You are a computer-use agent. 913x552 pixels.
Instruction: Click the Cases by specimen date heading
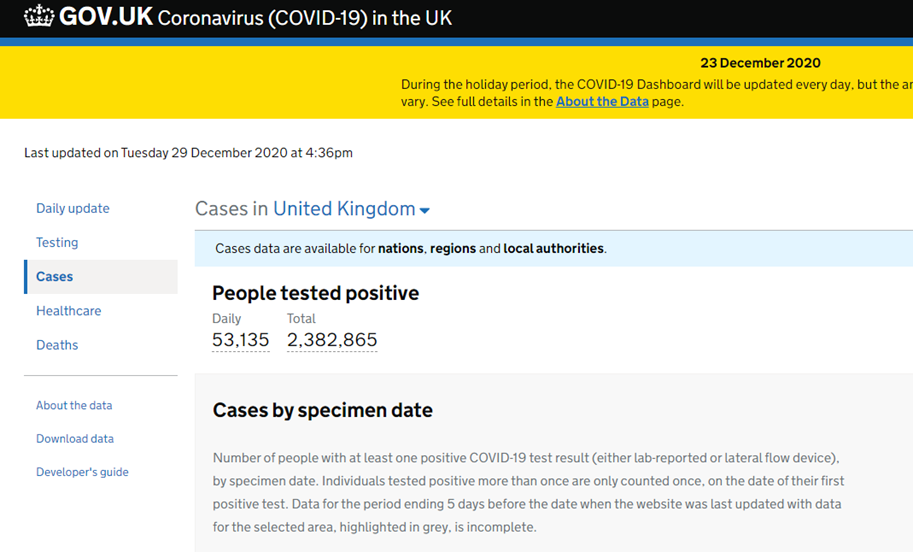point(323,410)
